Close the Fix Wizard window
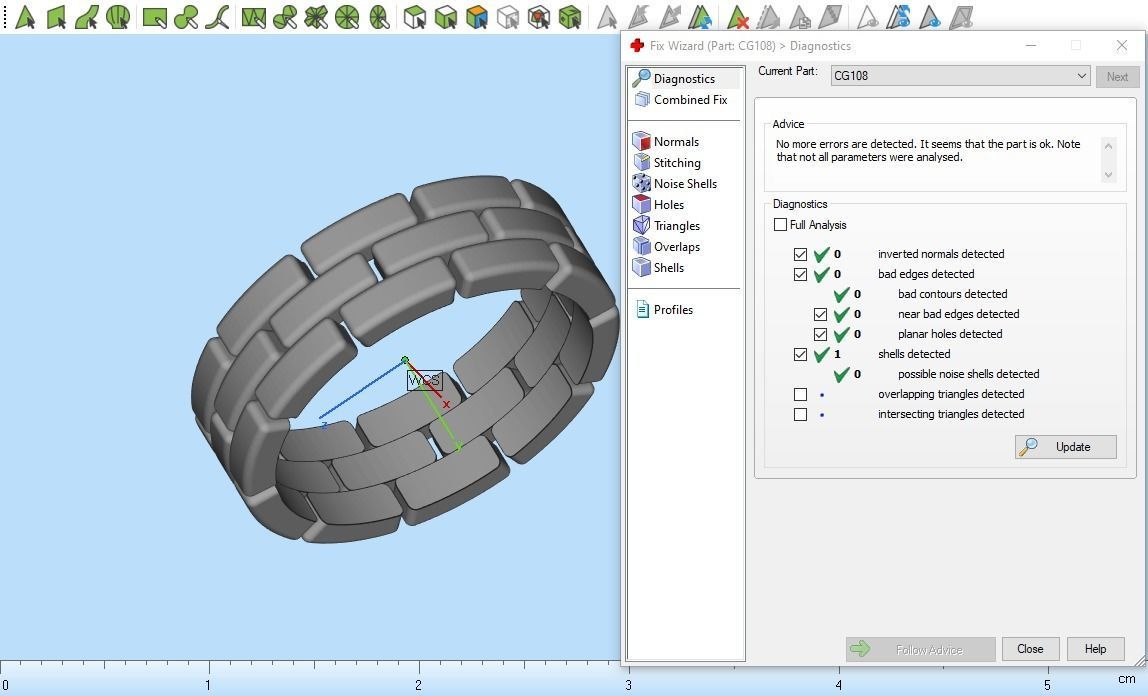This screenshot has width=1148, height=696. coord(1121,45)
